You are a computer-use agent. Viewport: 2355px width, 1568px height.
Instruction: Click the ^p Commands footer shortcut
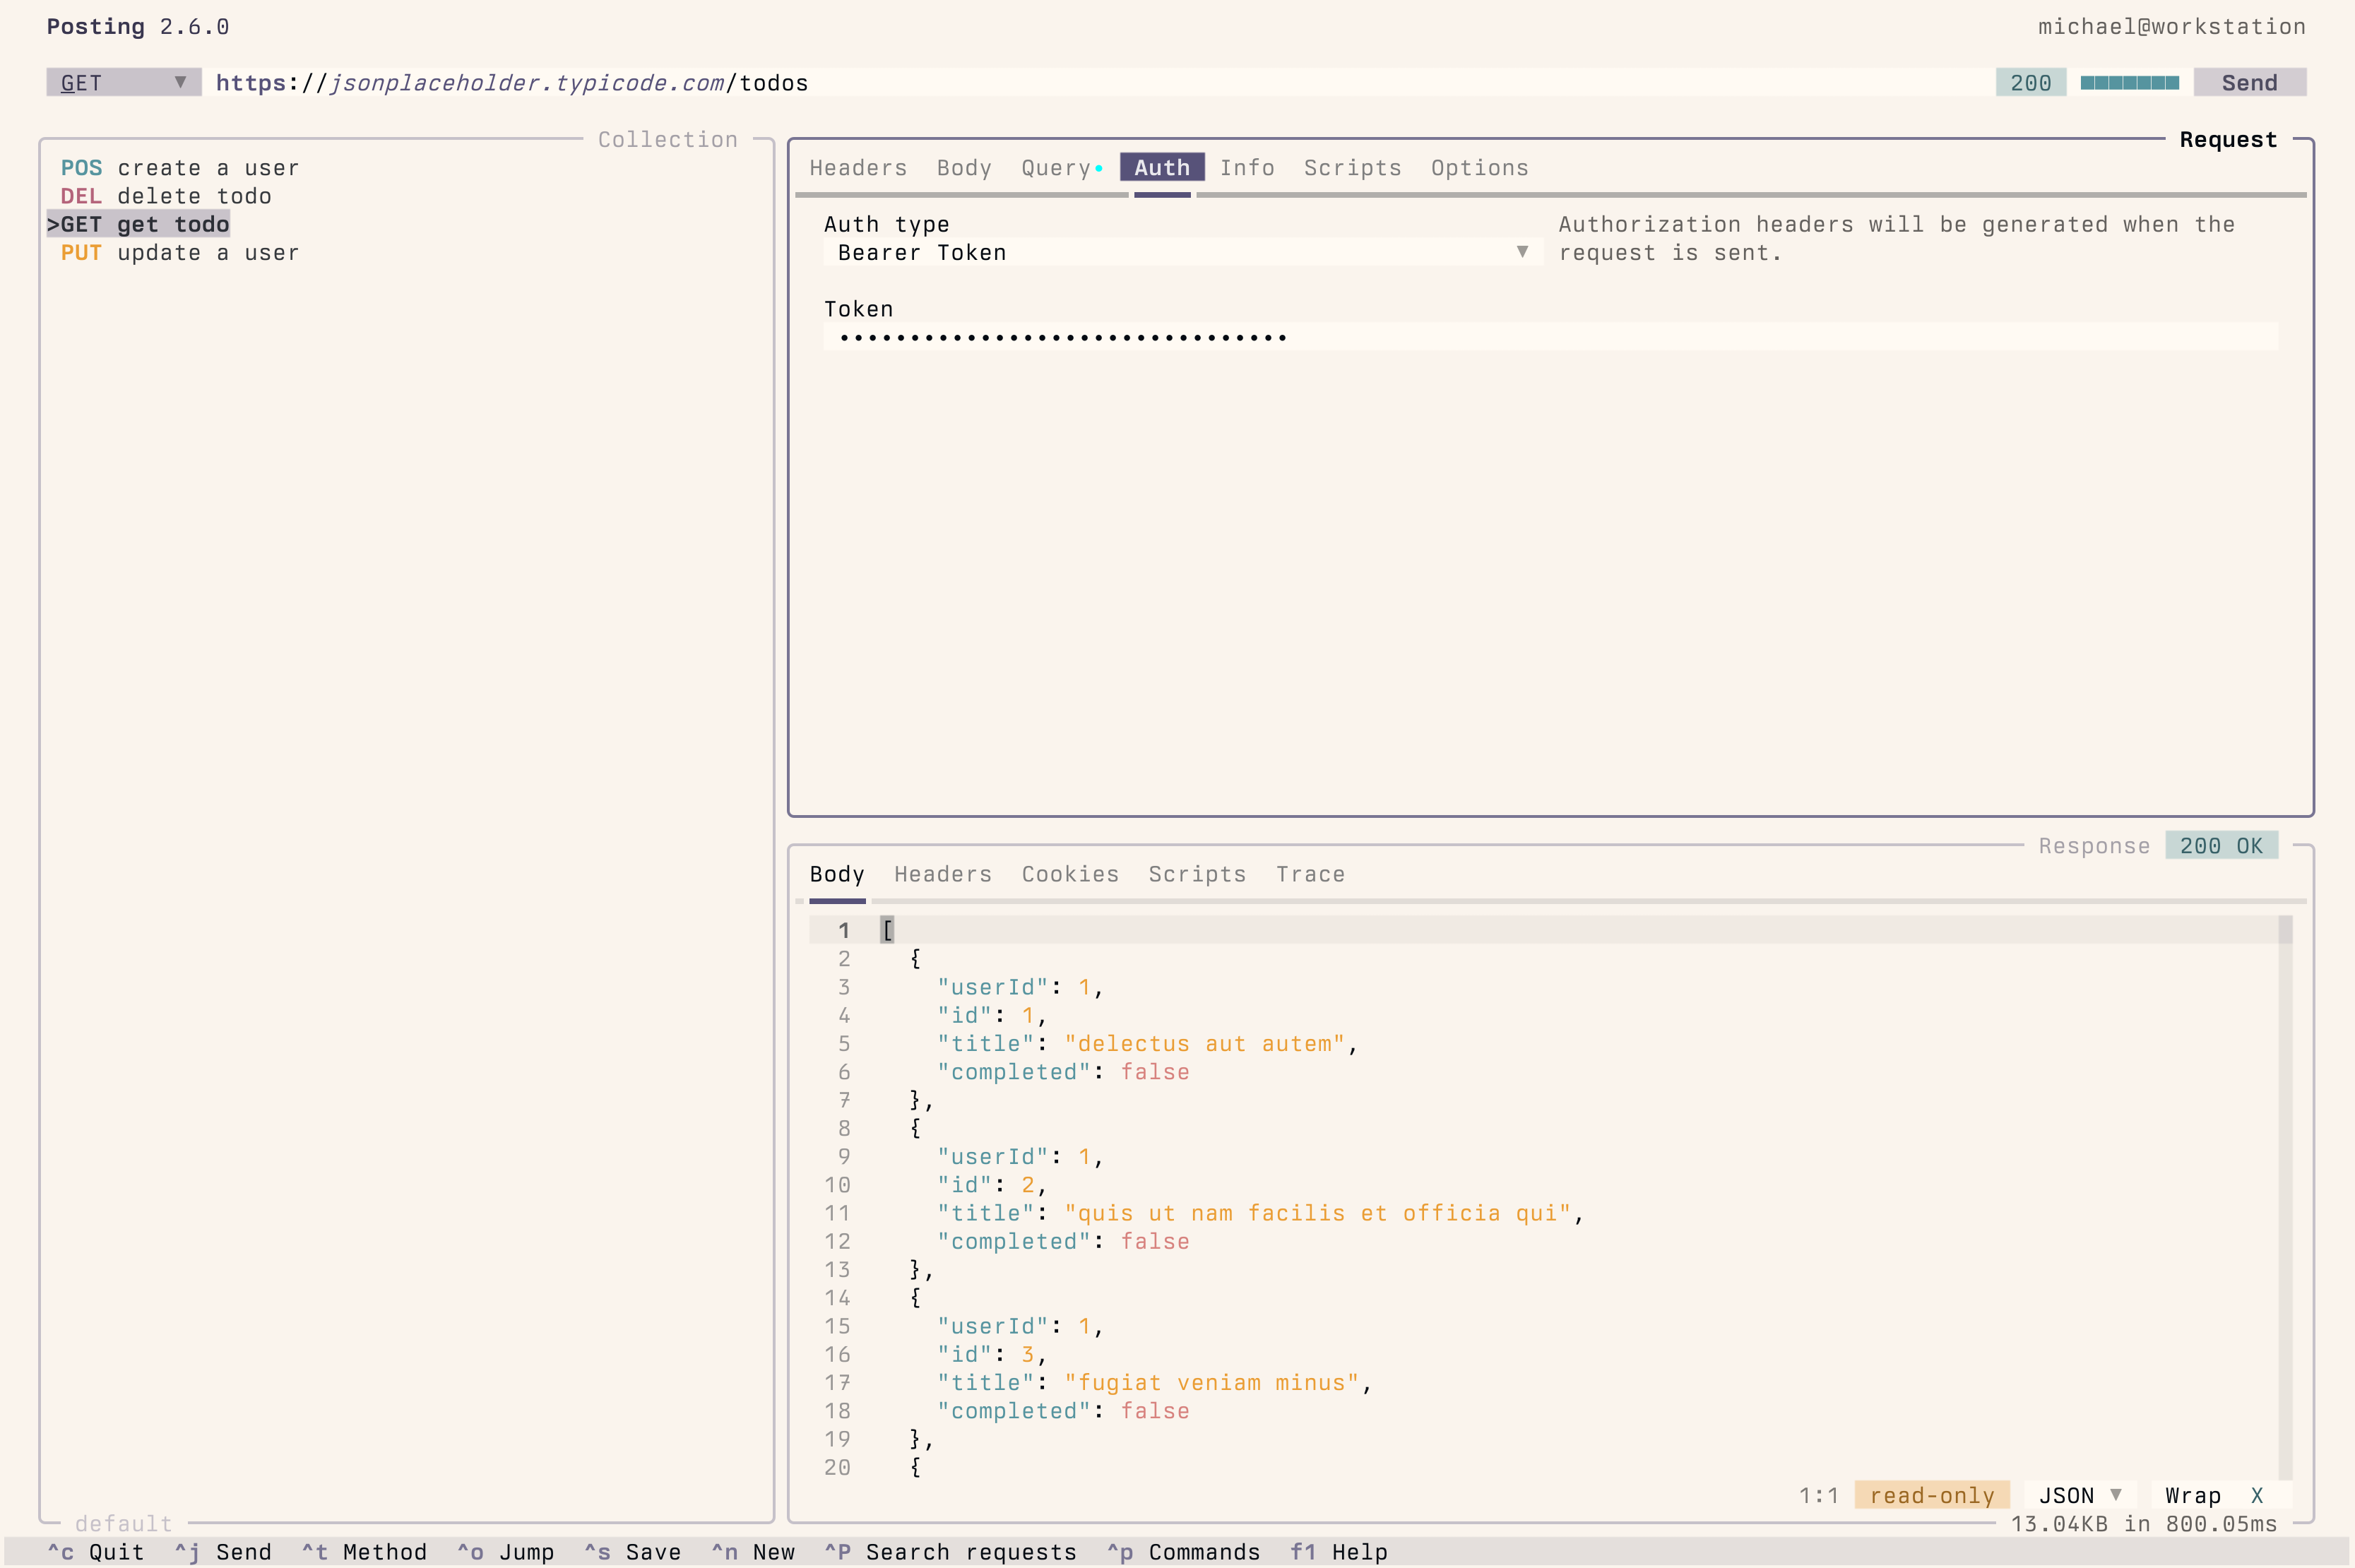[1183, 1552]
